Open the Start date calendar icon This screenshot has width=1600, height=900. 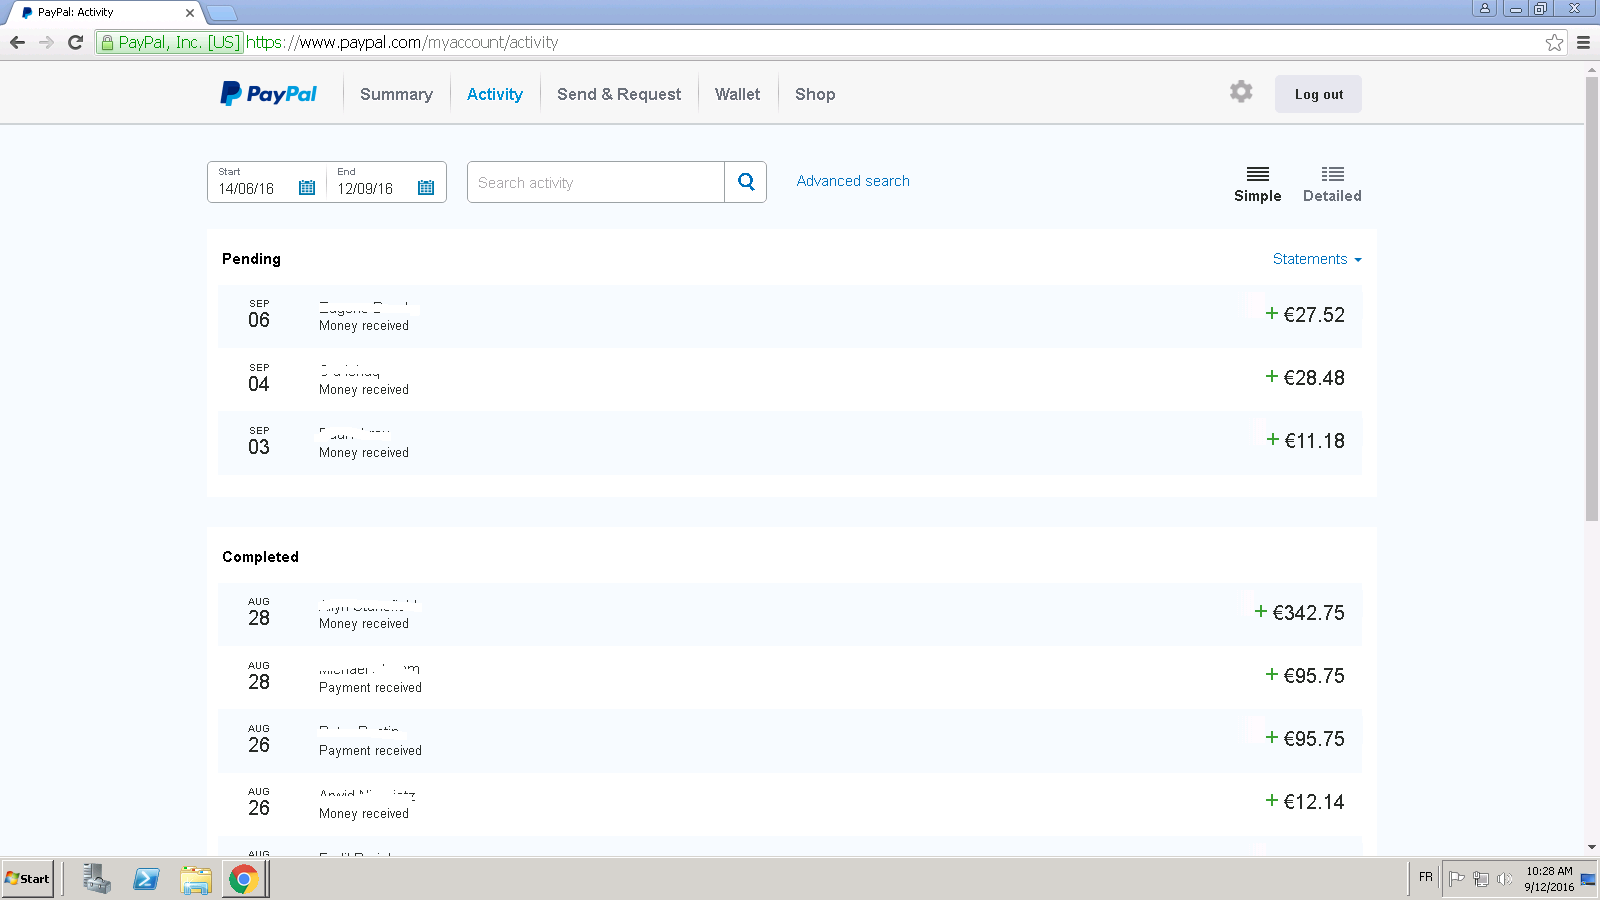tap(307, 188)
